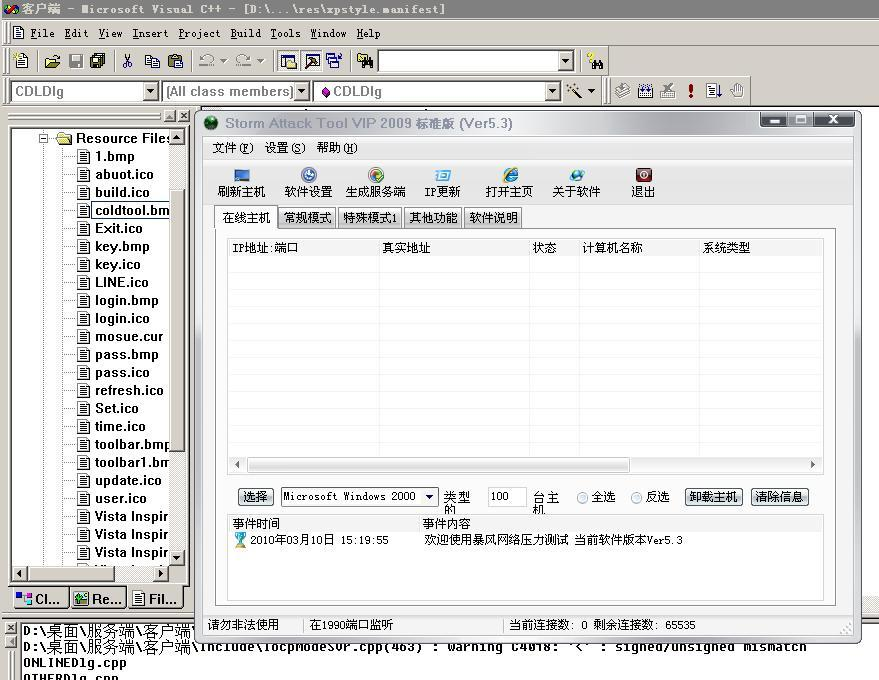The image size is (879, 680).
Task: Run the program with the red exclamation icon
Action: coord(691,91)
